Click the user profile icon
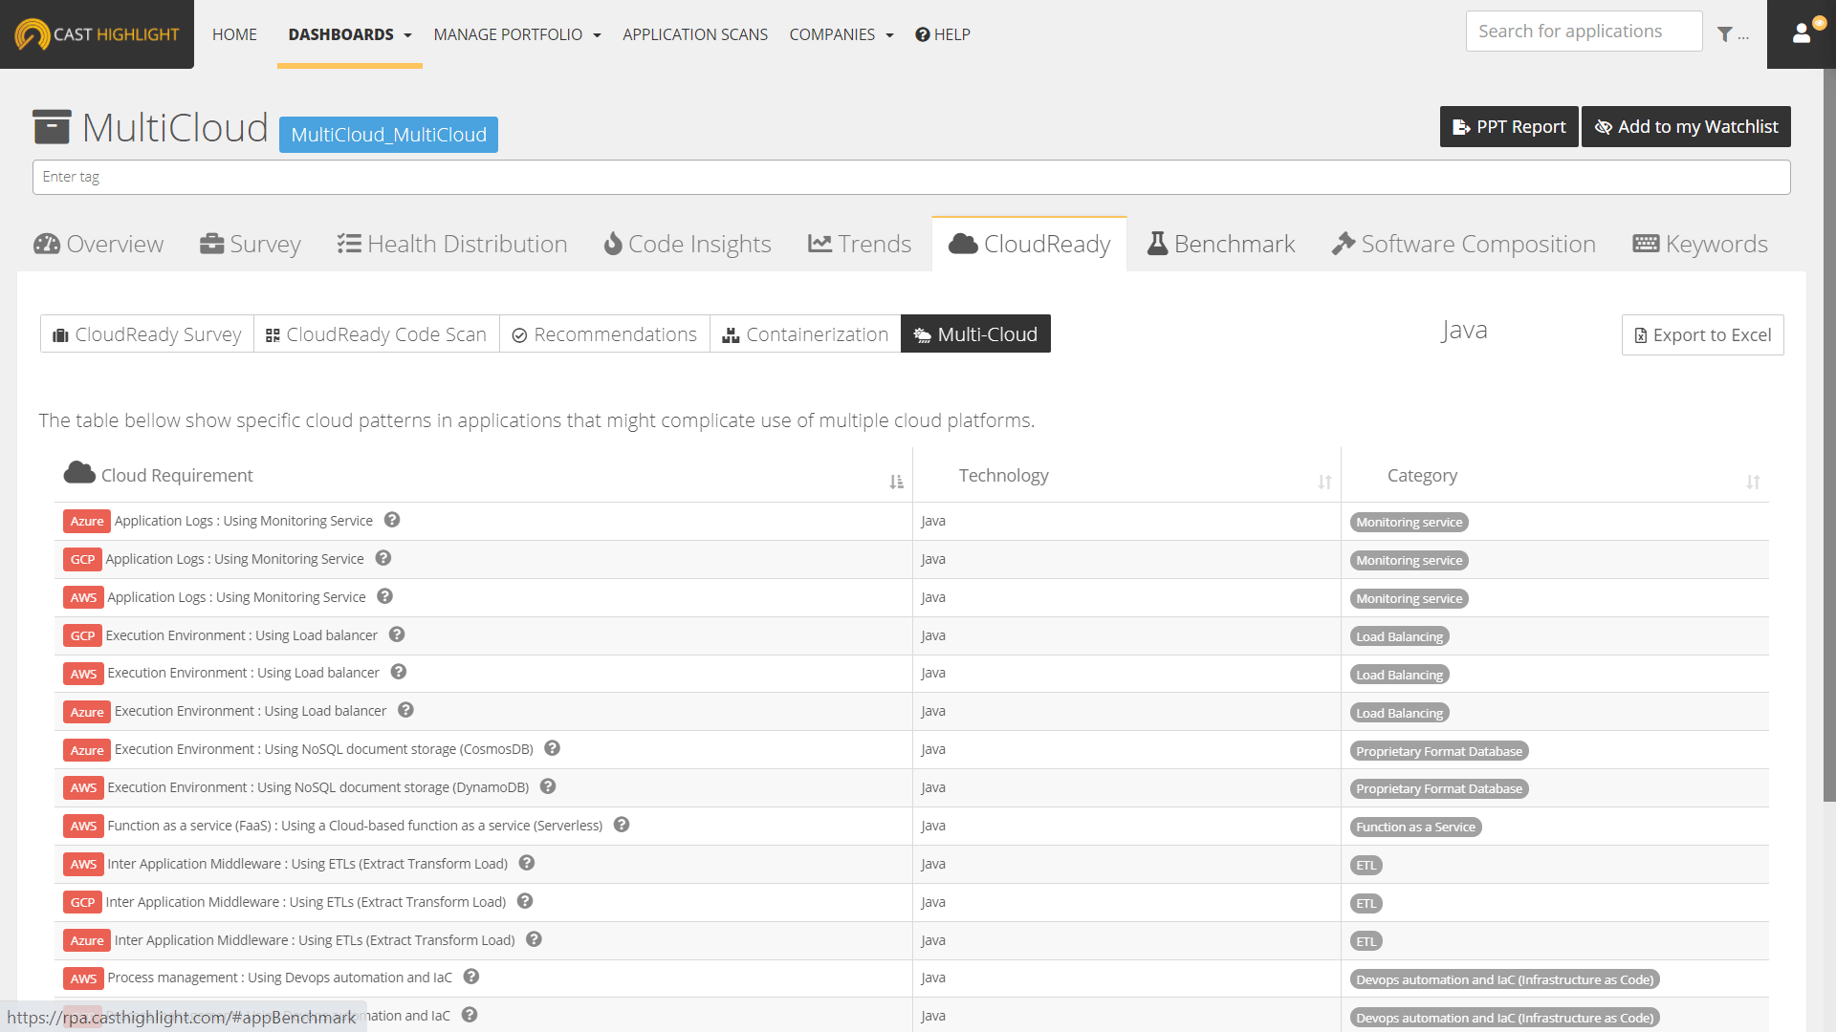This screenshot has height=1032, width=1836. [x=1801, y=33]
